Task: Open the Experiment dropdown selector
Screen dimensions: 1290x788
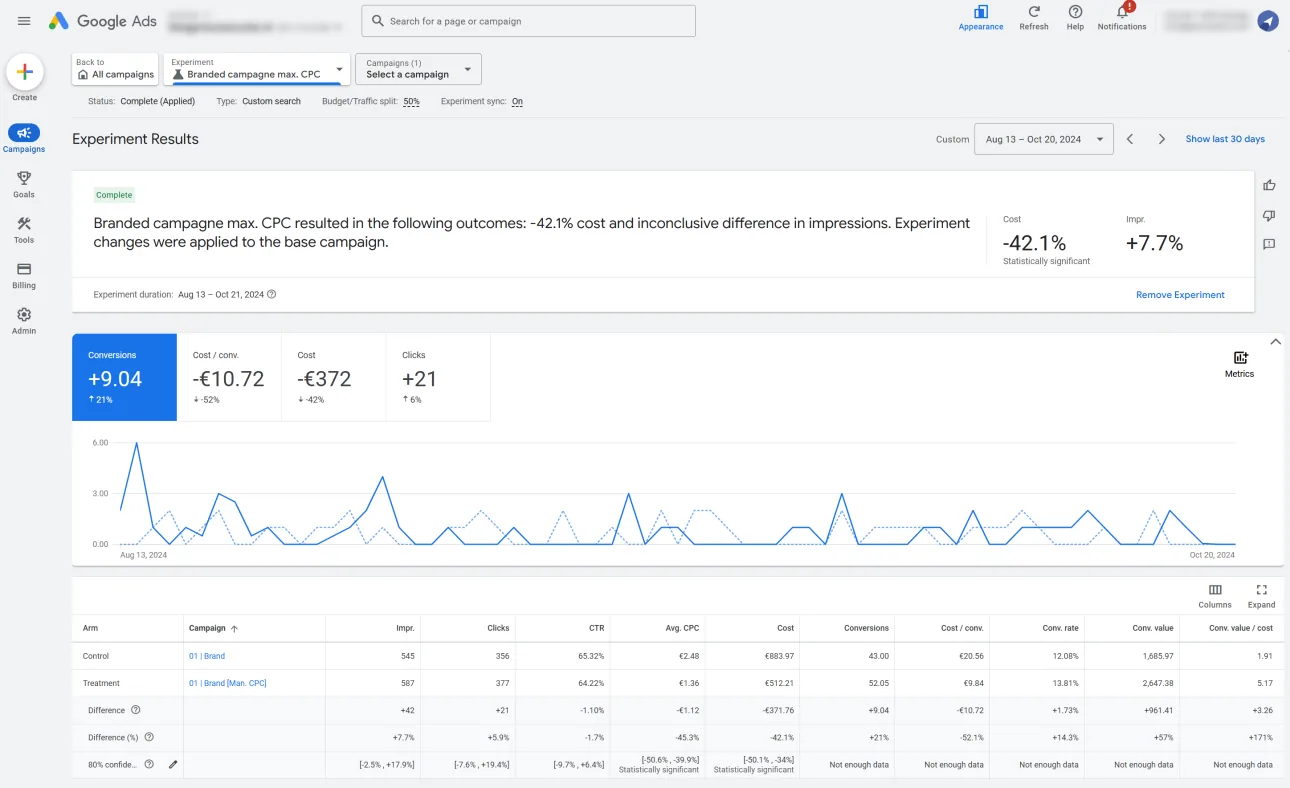Action: (258, 69)
